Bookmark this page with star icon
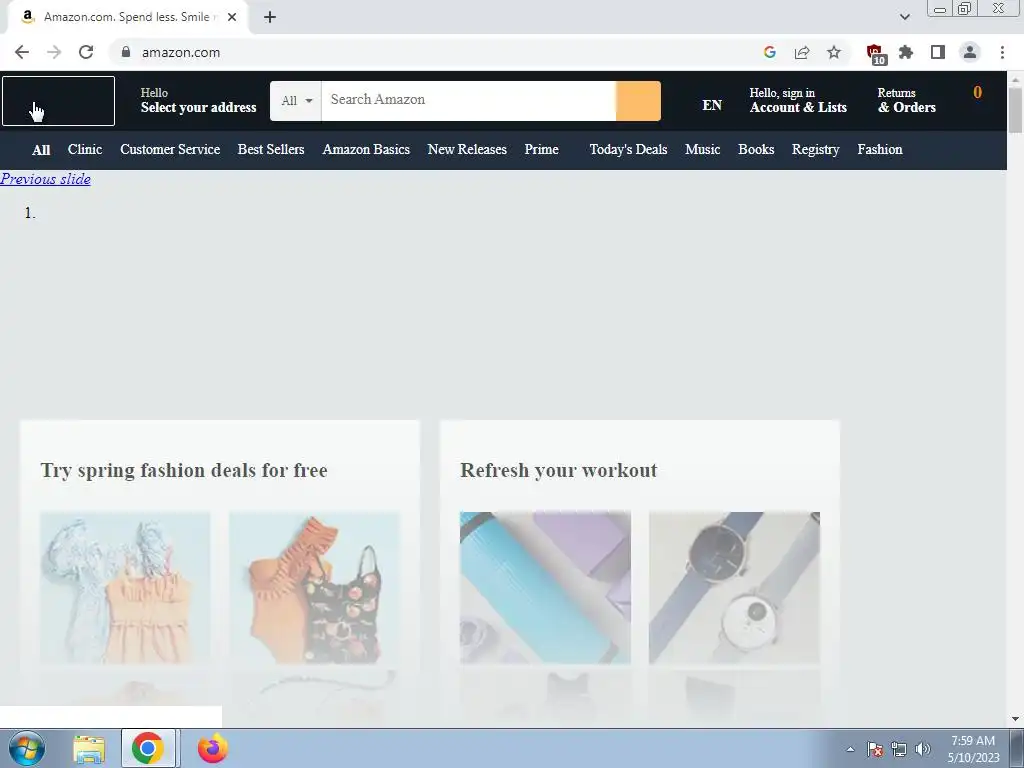This screenshot has width=1024, height=768. pyautogui.click(x=834, y=52)
